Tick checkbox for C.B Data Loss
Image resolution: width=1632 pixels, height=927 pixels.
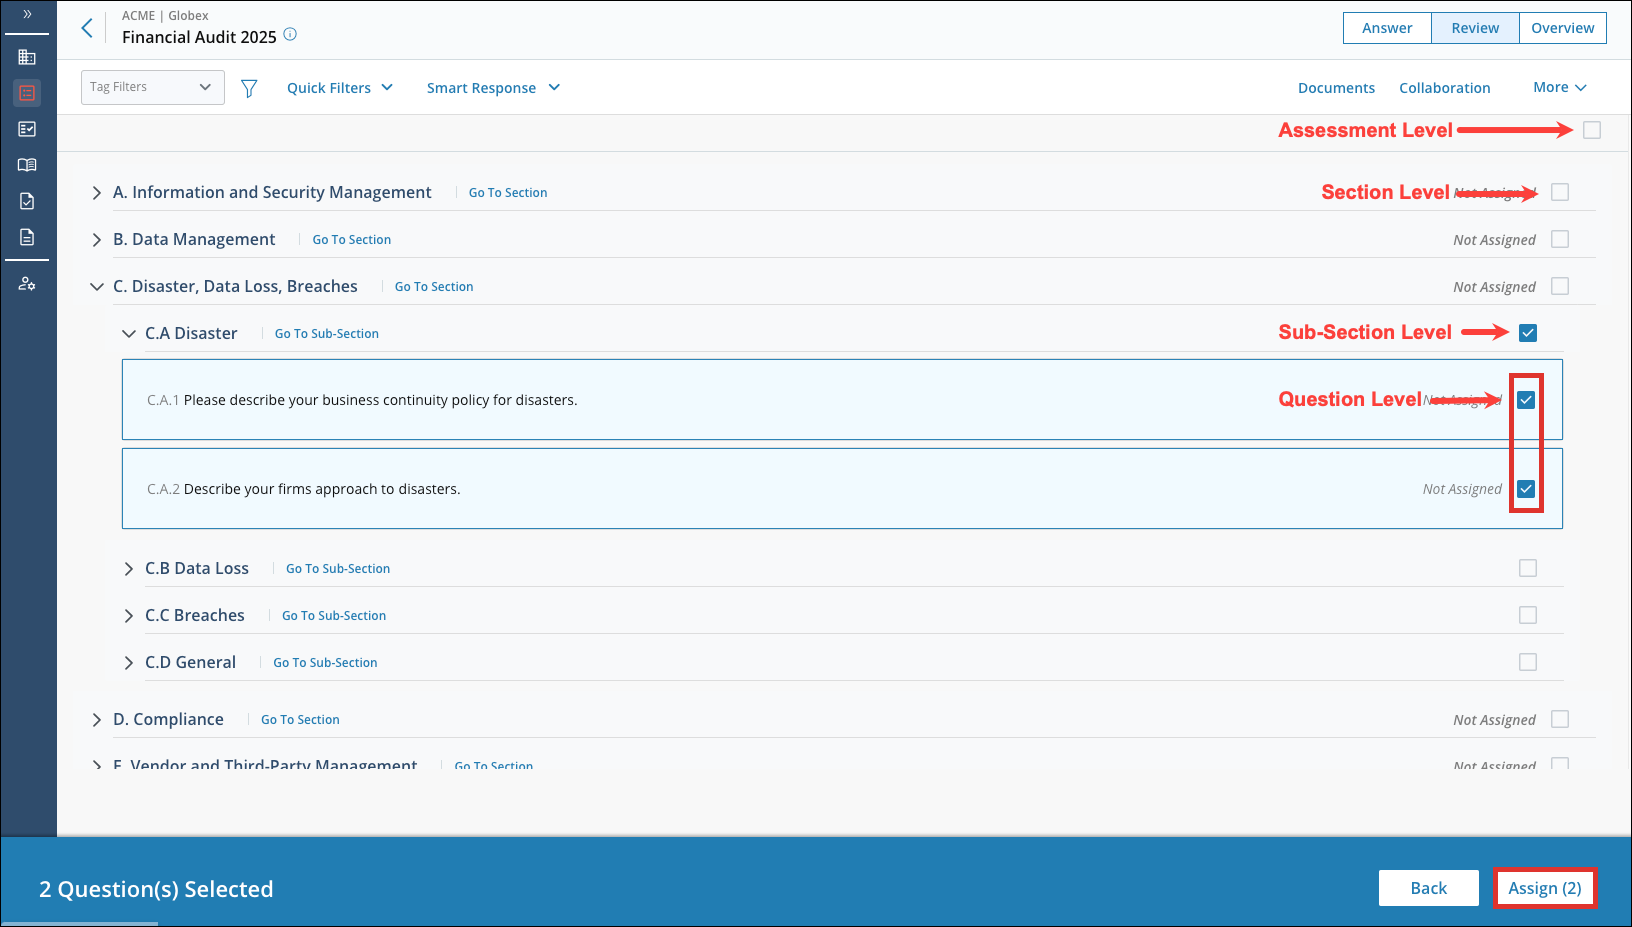(1528, 568)
